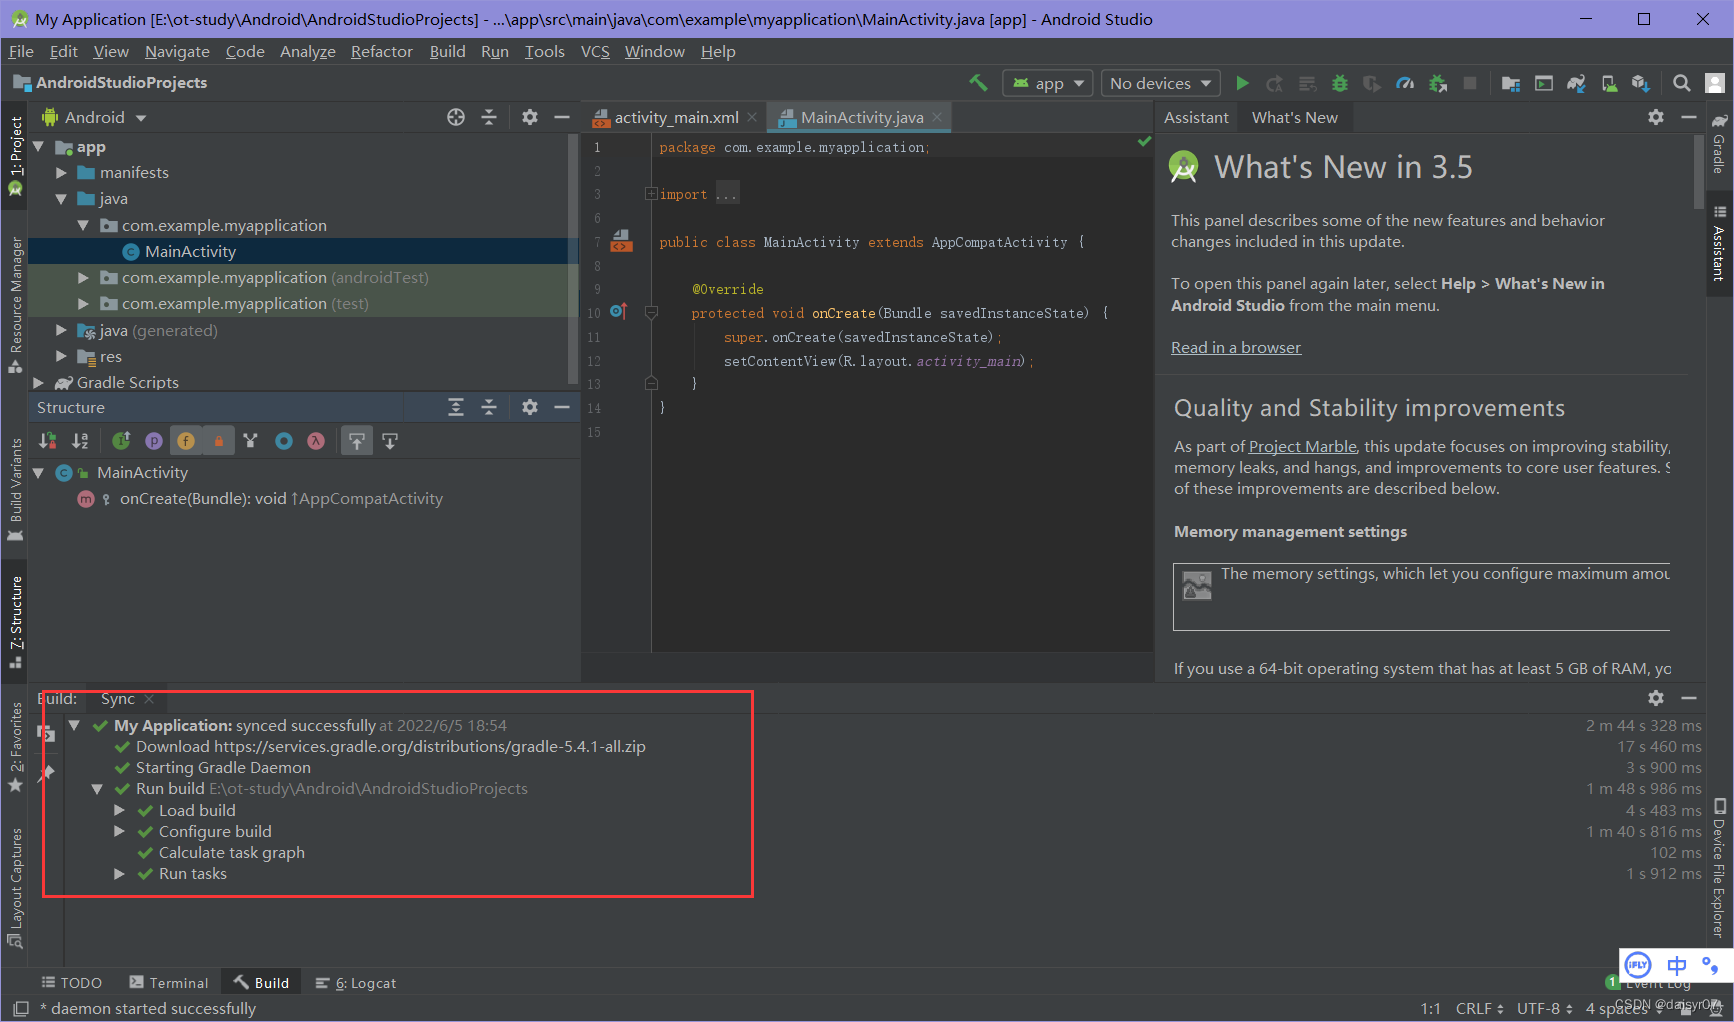Toggle Autoscroll to Source in Structure
This screenshot has height=1022, width=1734.
(357, 441)
